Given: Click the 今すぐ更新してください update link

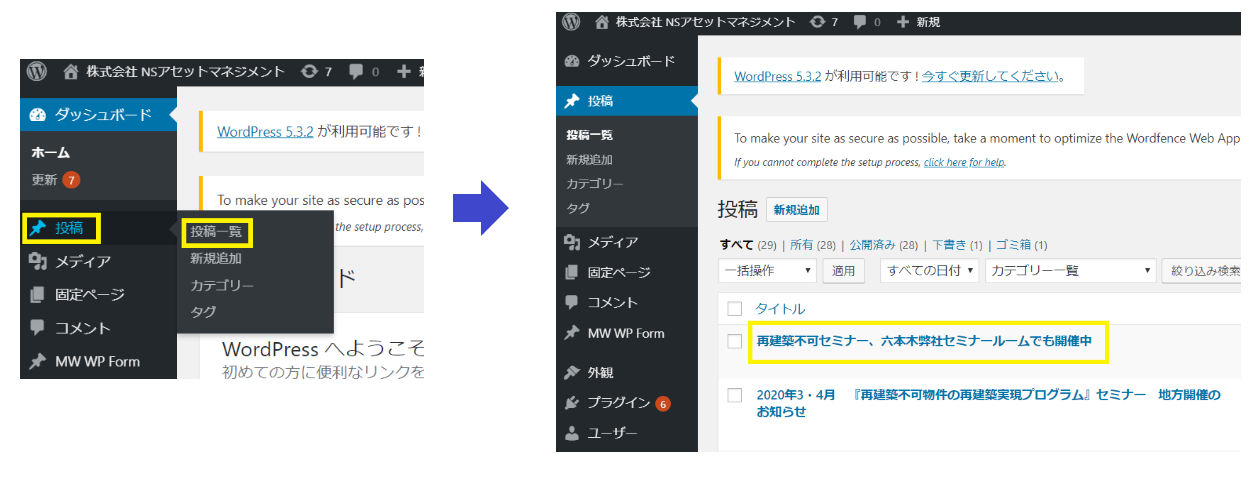Looking at the screenshot, I should [991, 76].
